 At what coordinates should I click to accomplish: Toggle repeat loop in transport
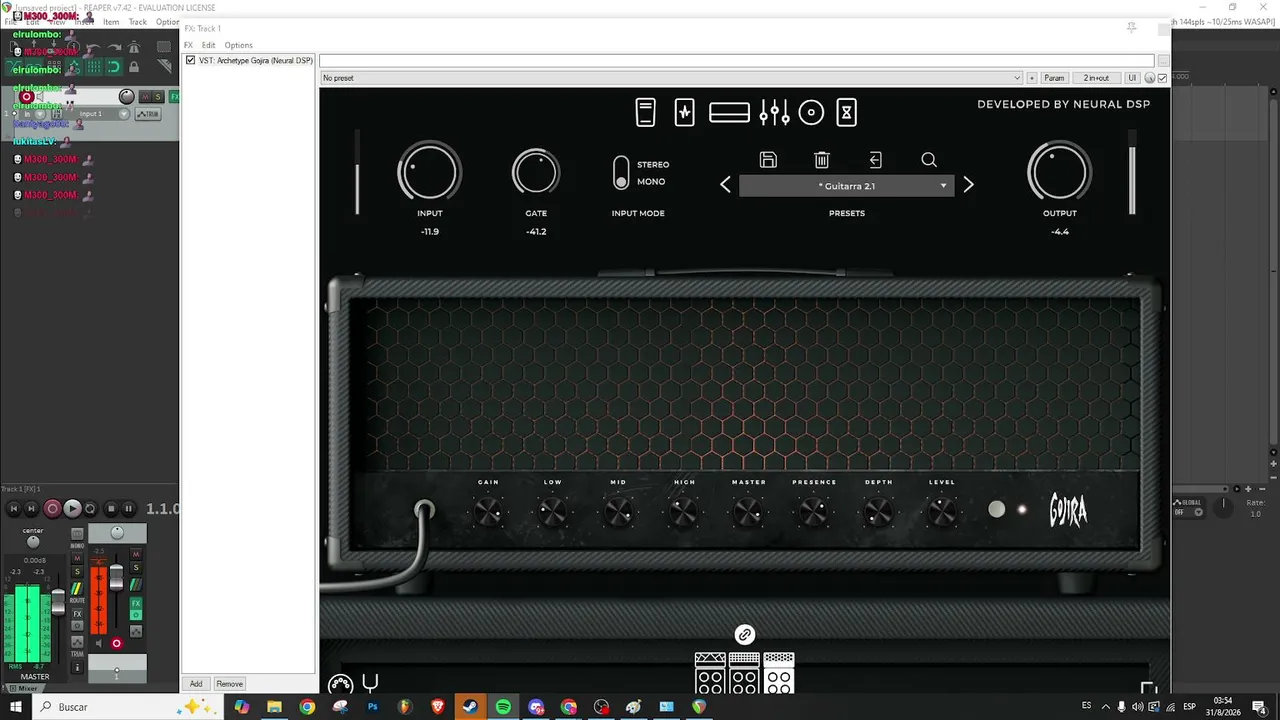click(90, 509)
